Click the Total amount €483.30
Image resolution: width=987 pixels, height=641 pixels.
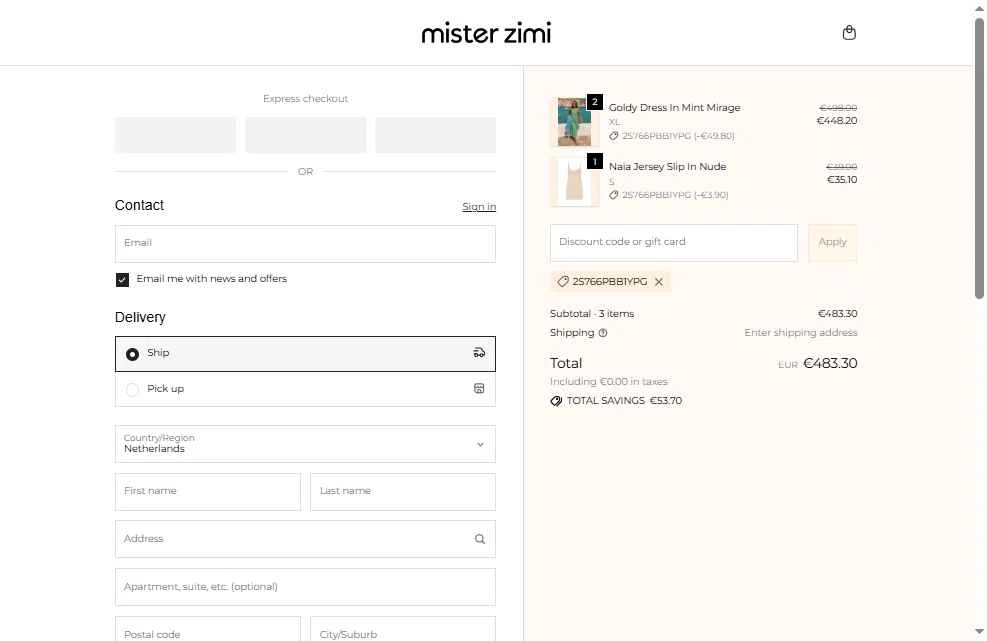[830, 363]
